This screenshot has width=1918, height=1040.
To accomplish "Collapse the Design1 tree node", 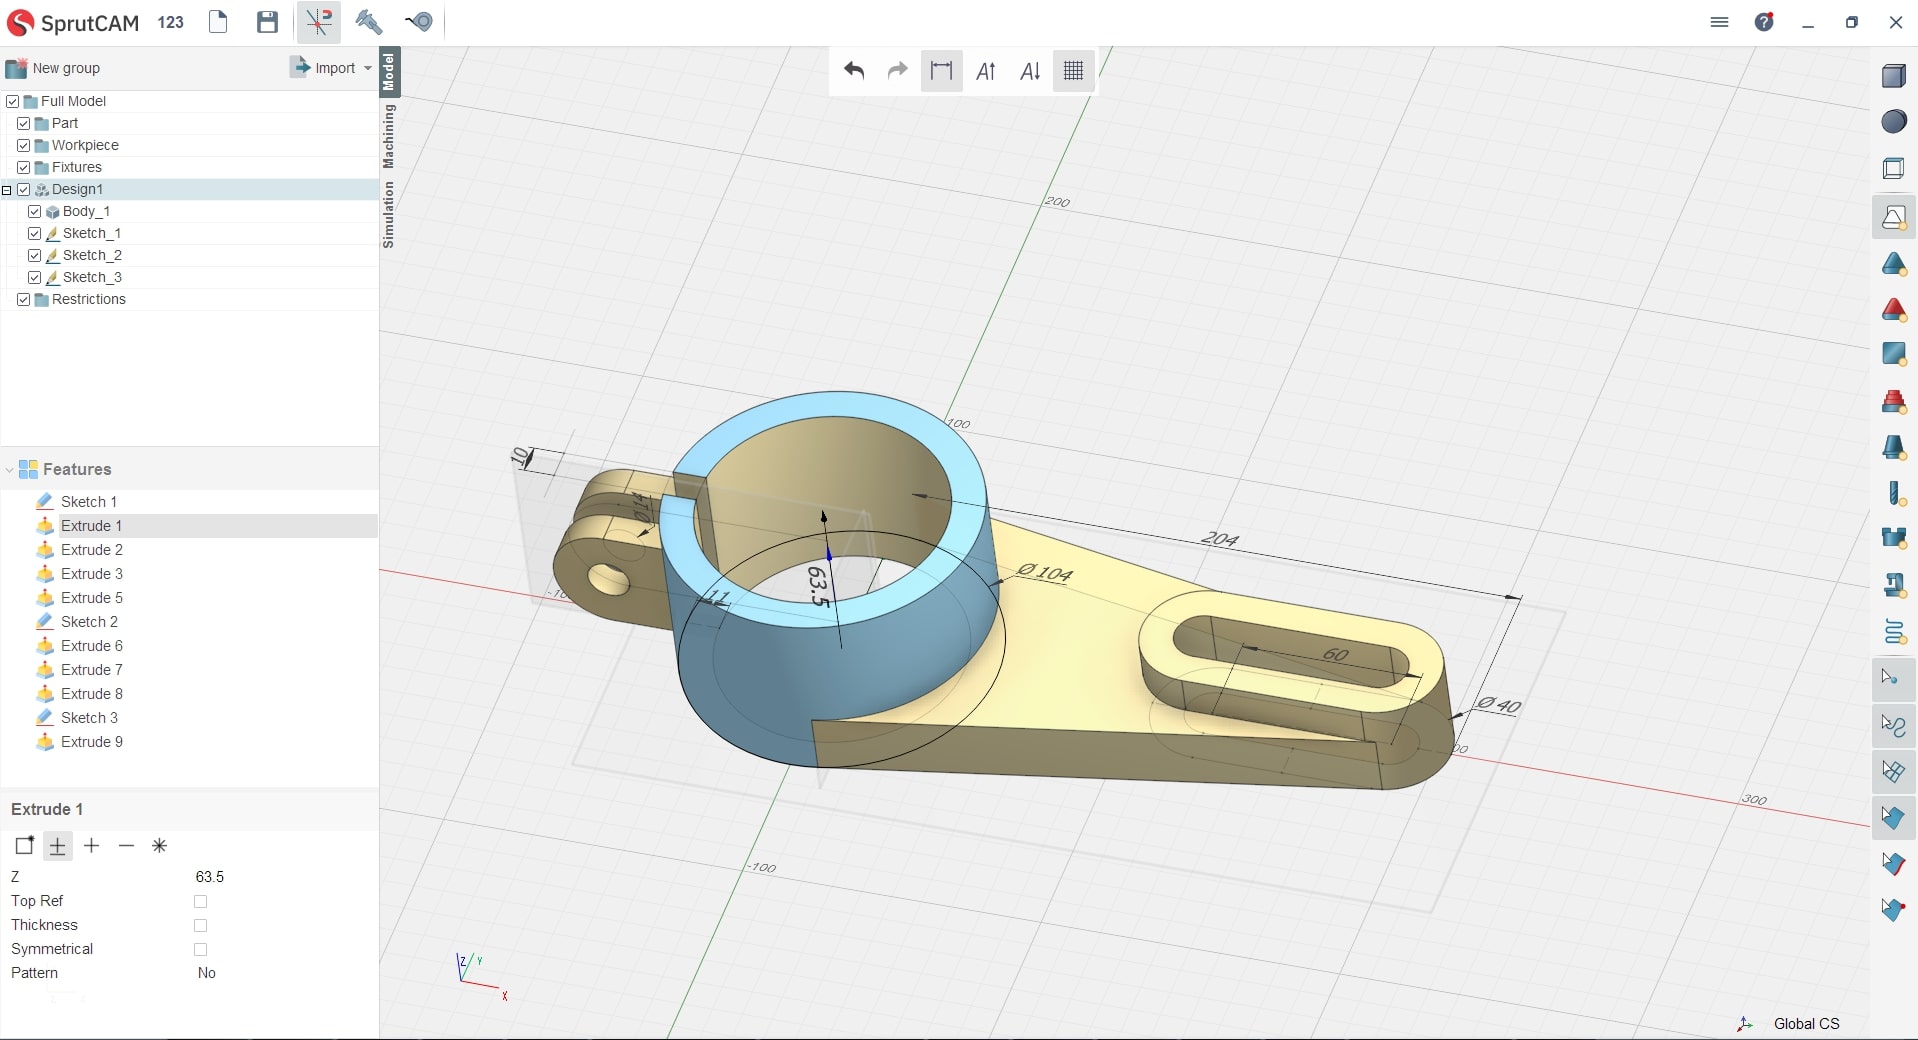I will click(x=7, y=190).
